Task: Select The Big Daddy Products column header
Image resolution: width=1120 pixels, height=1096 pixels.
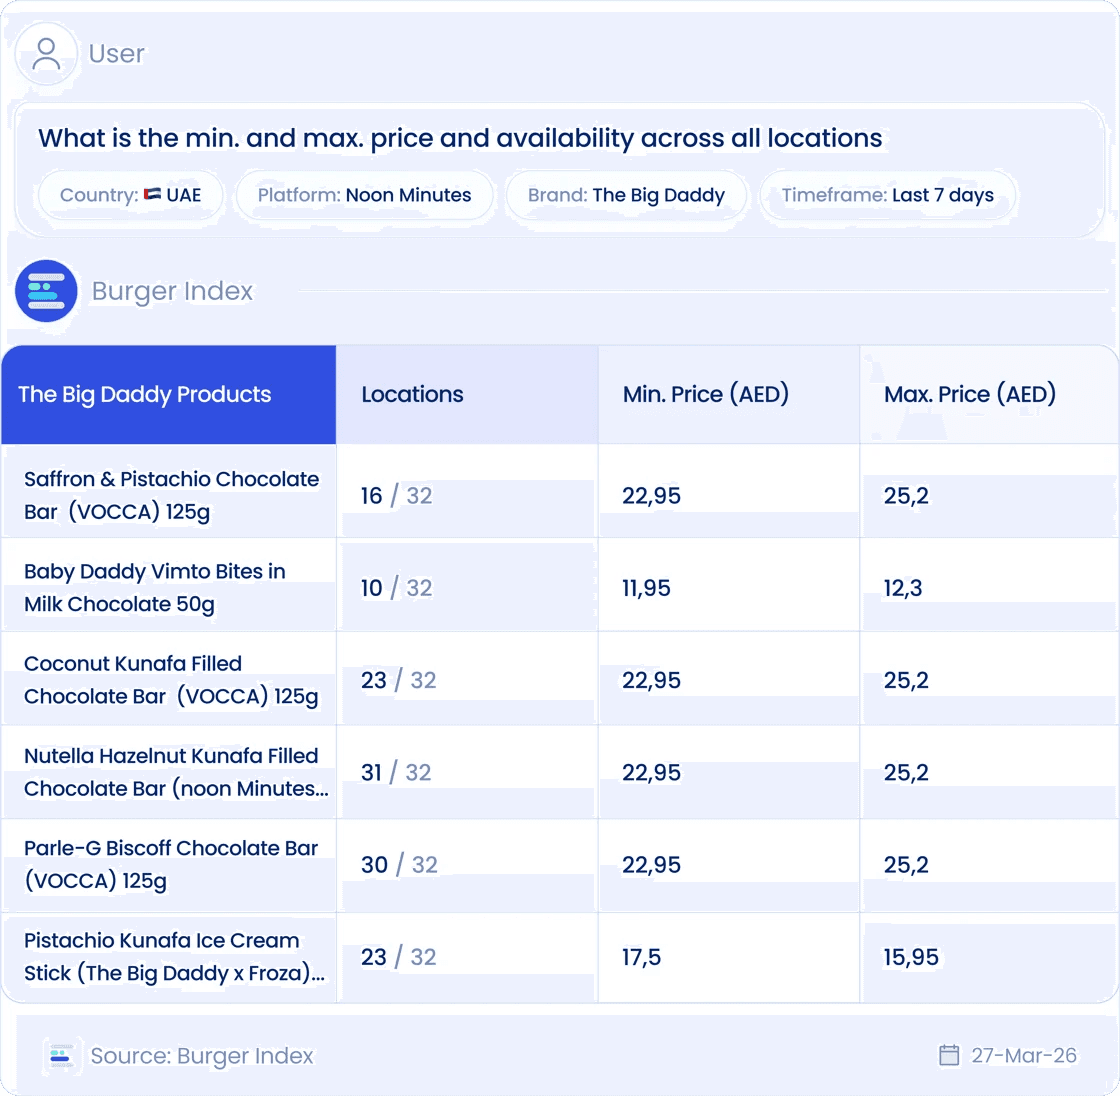Action: [169, 394]
